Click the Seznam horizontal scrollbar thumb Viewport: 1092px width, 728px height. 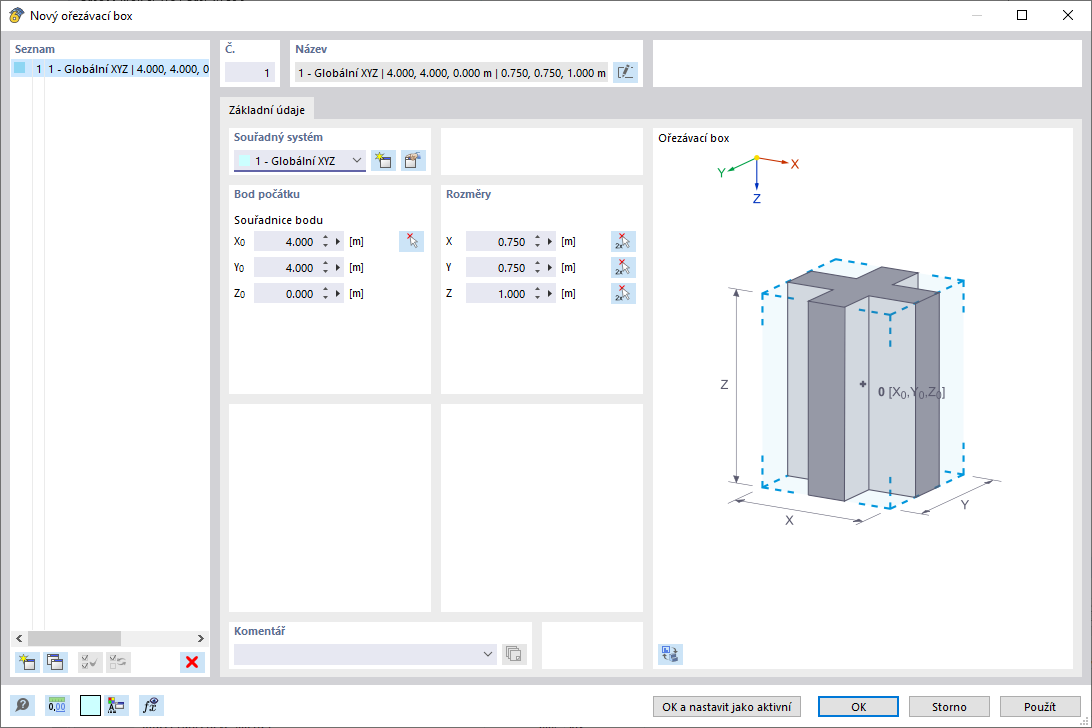(x=74, y=638)
